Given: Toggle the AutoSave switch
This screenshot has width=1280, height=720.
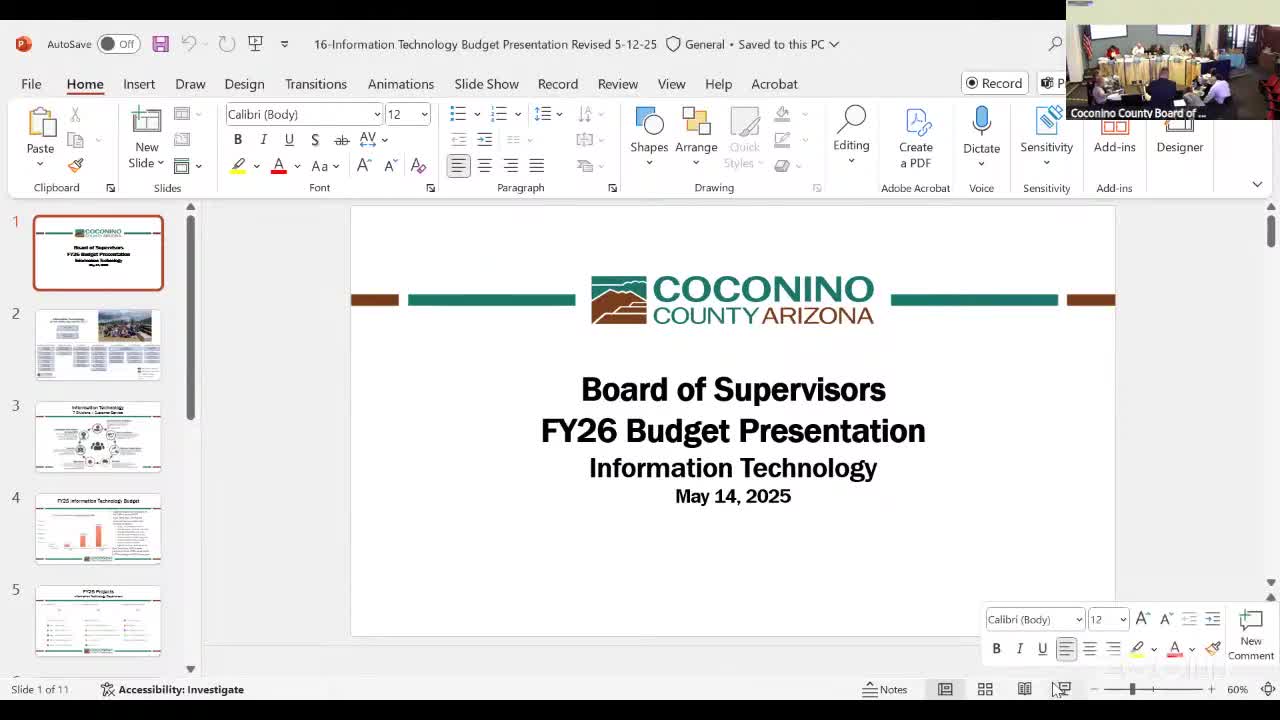Looking at the screenshot, I should (x=119, y=44).
